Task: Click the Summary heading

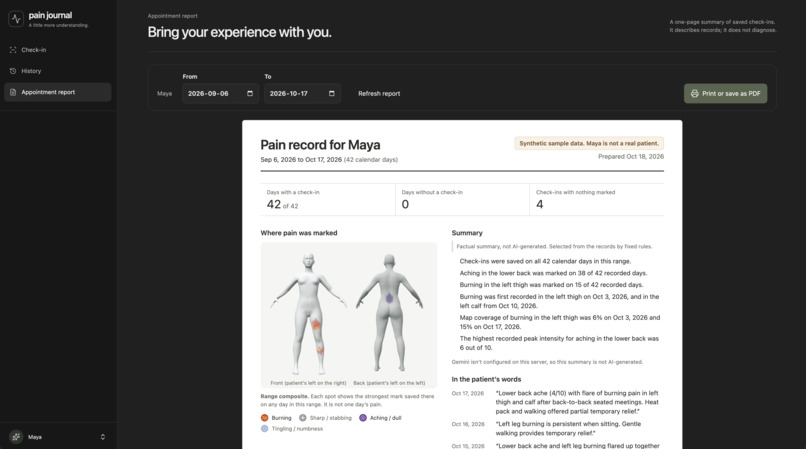Action: tap(467, 233)
